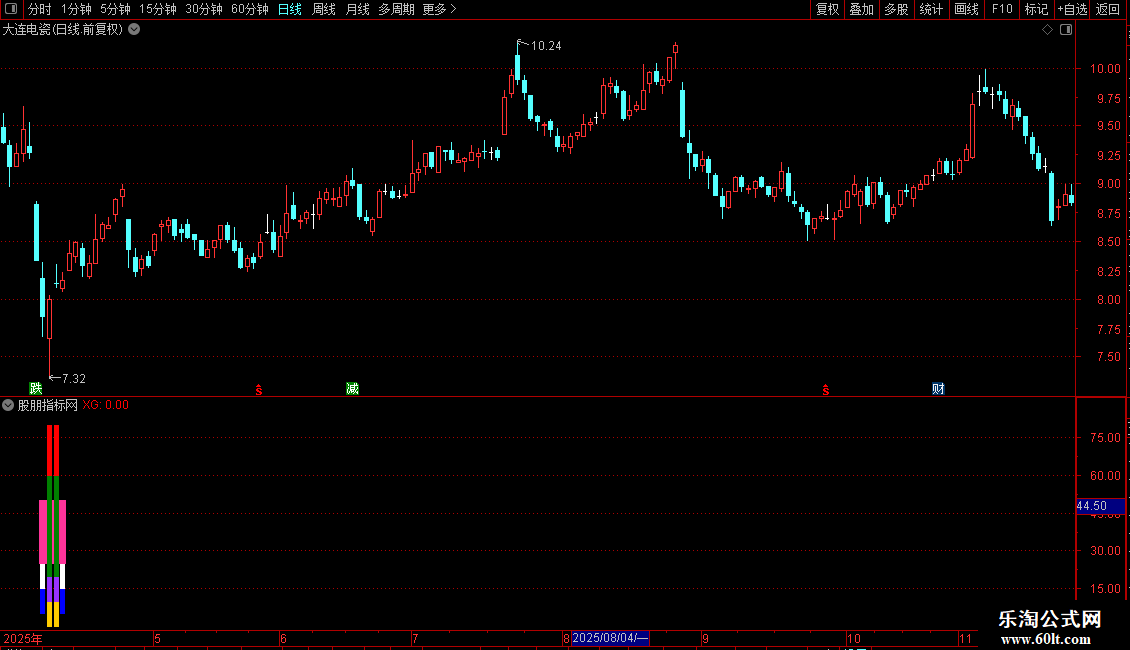The width and height of the screenshot is (1130, 650).
Task: Click the 7.32 low price label
Action: [74, 378]
